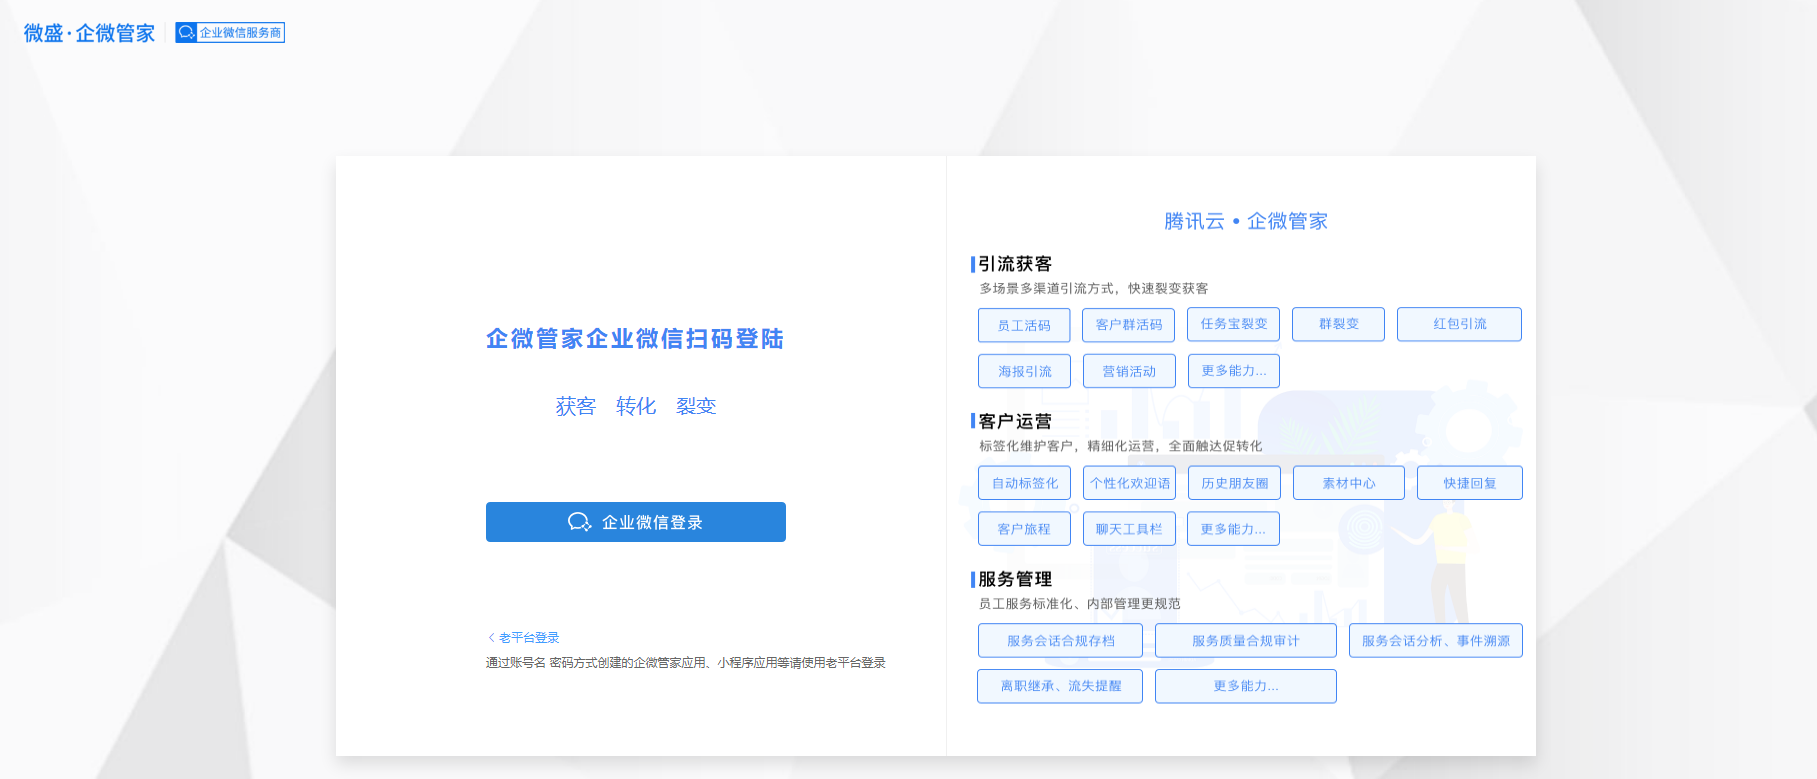Click 更多能力 under 引流获客
This screenshot has width=1817, height=779.
click(1234, 371)
